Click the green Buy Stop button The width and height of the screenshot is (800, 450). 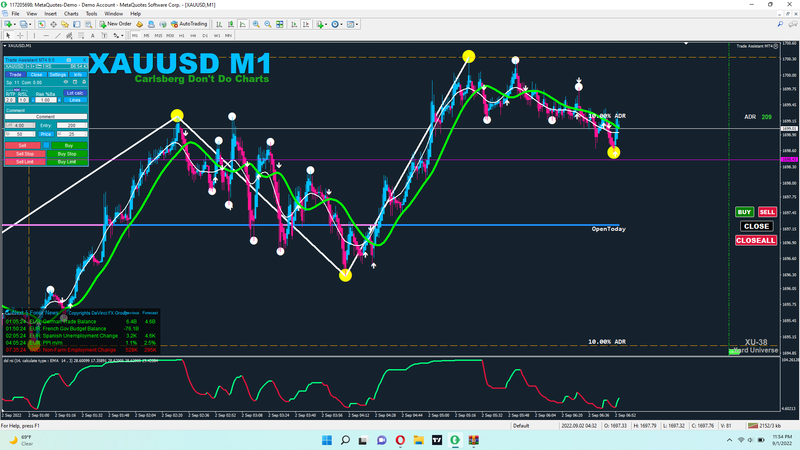(67, 154)
